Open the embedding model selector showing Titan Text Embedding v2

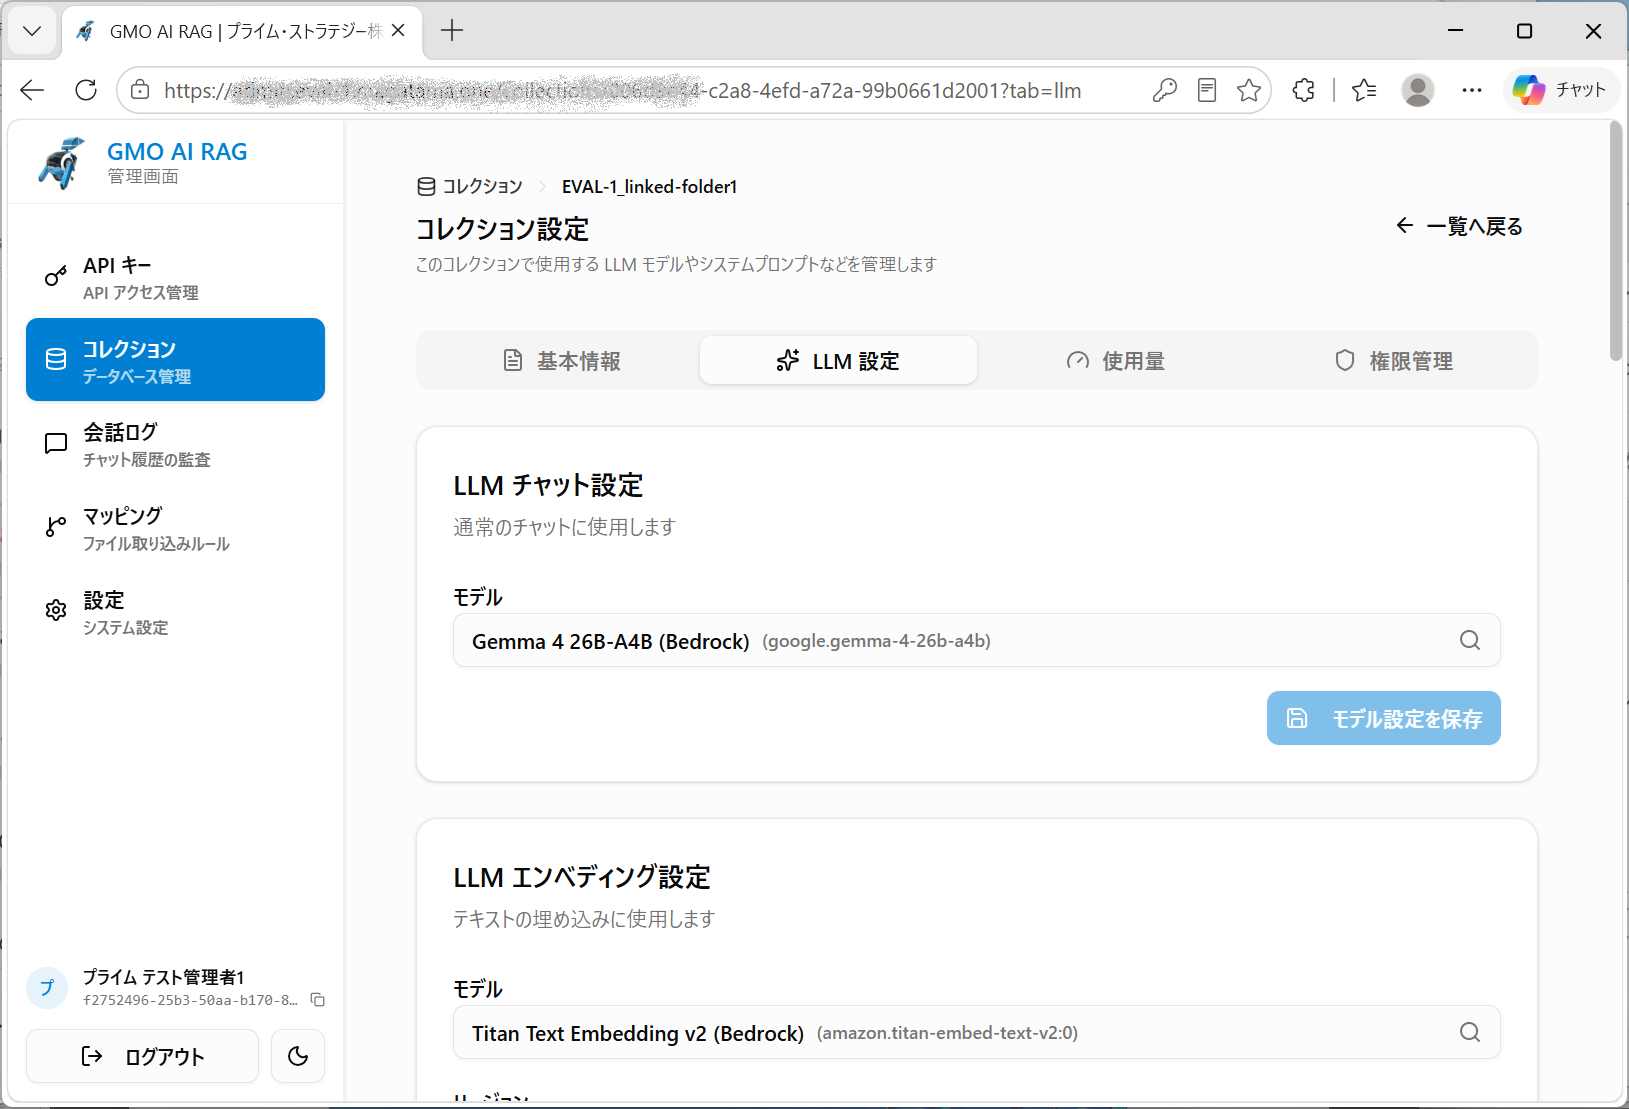976,1032
